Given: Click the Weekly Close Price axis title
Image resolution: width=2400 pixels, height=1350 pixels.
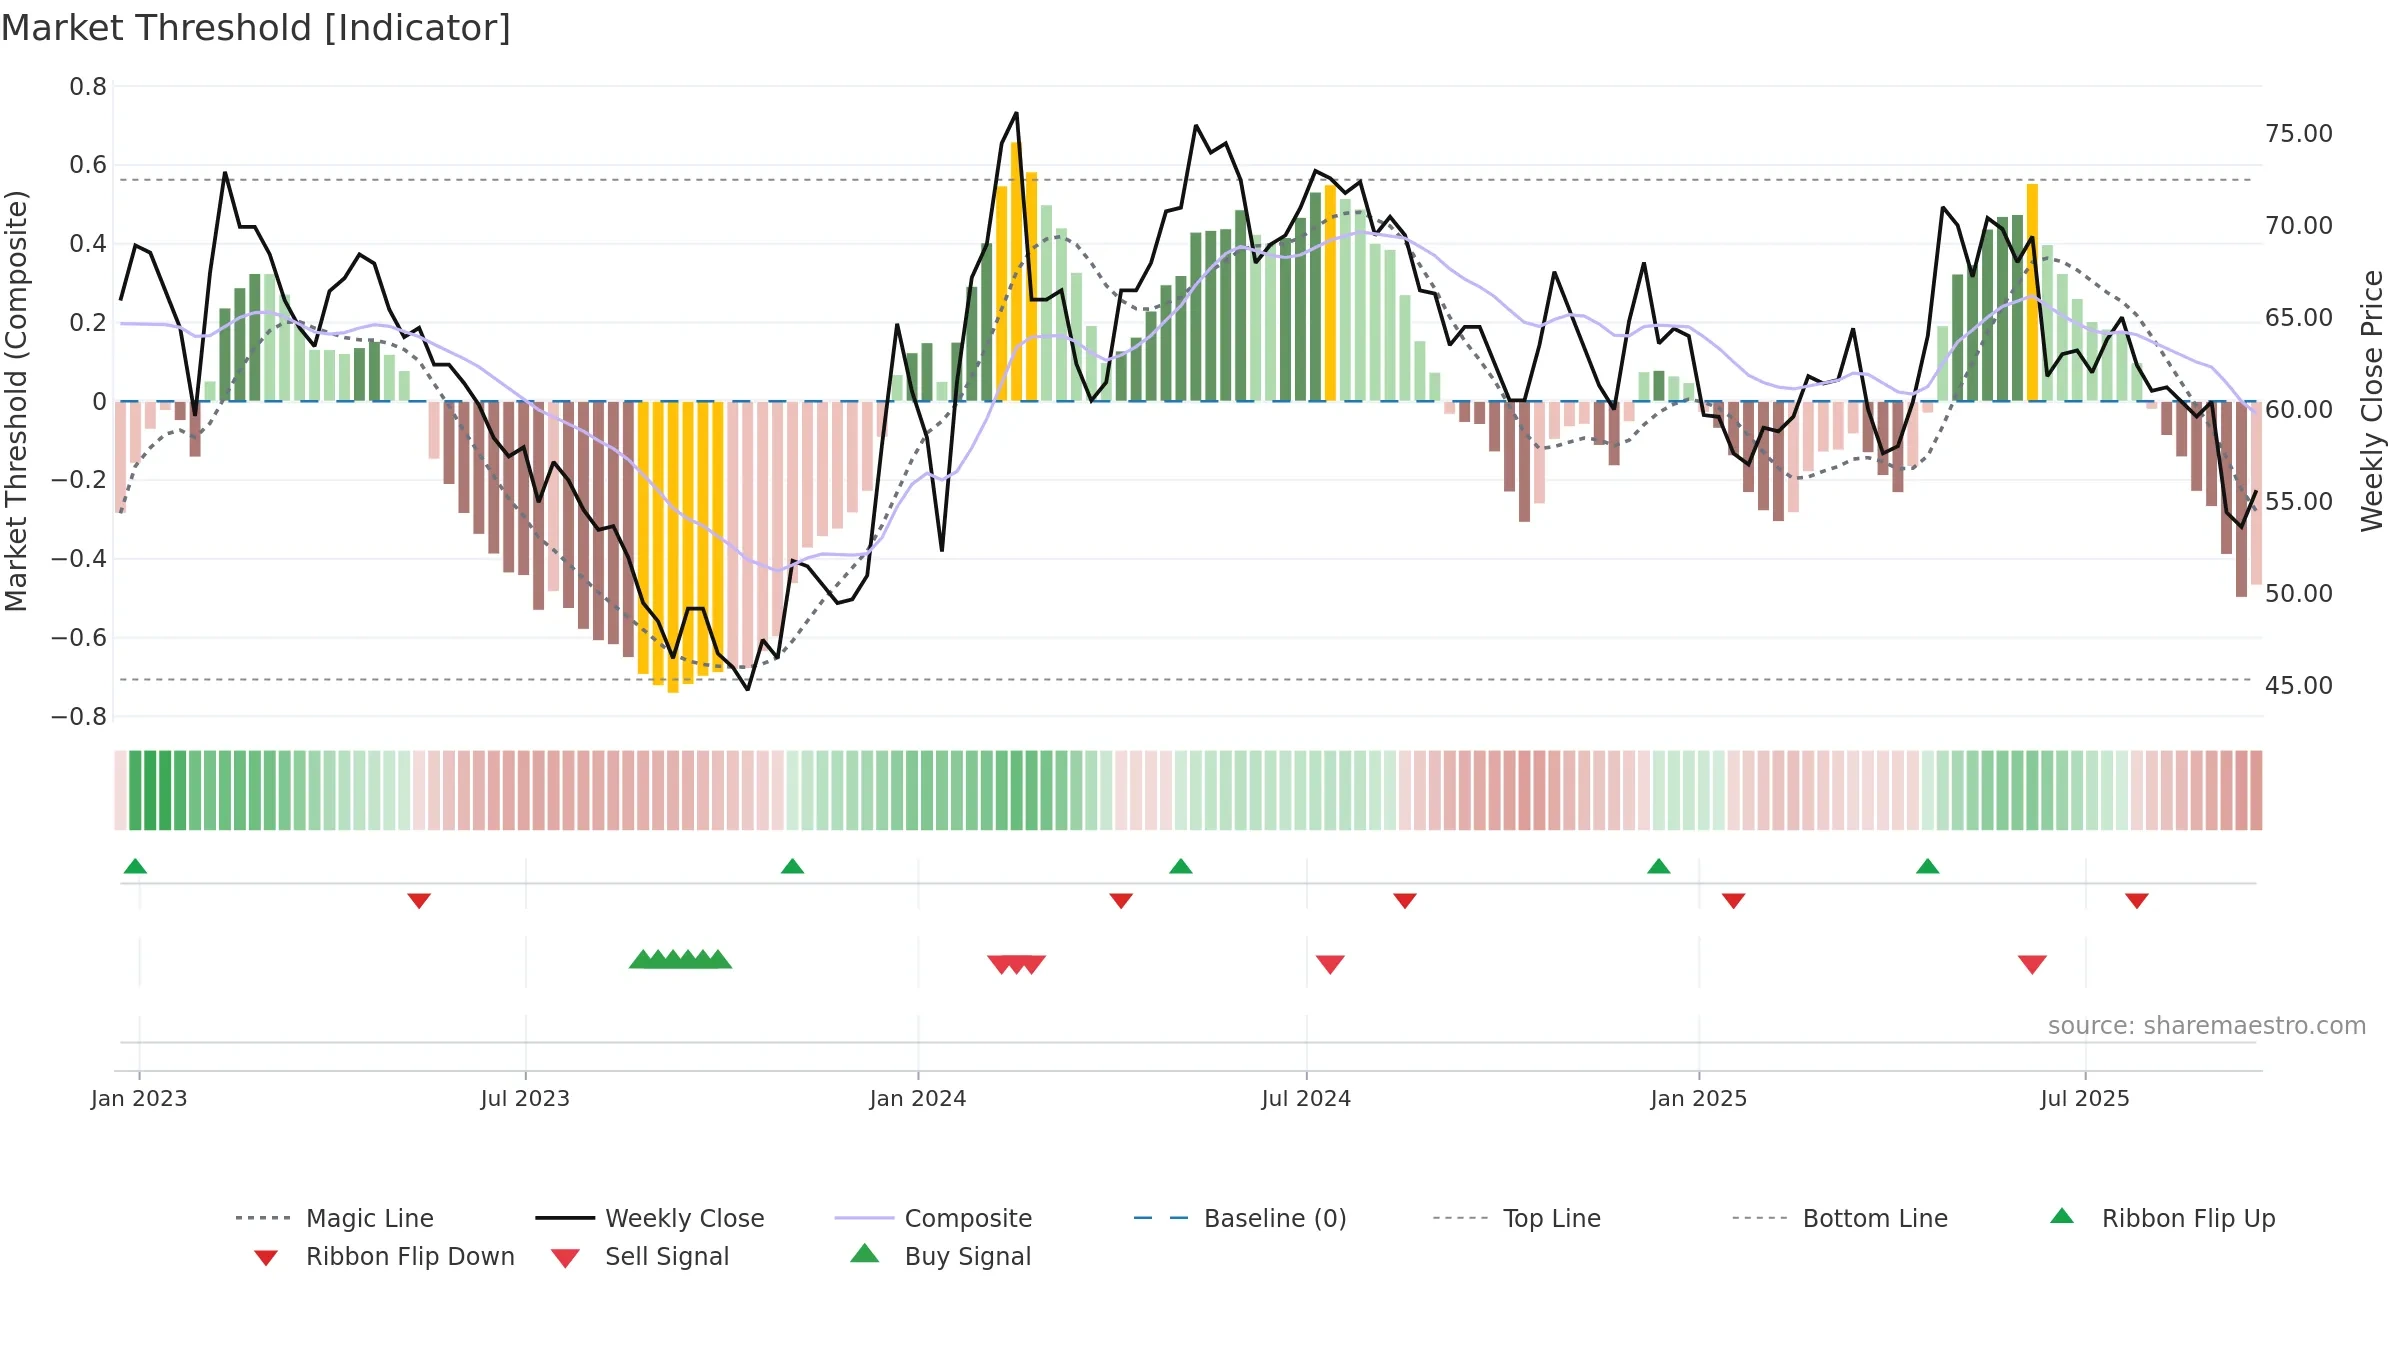Looking at the screenshot, I should (2372, 401).
